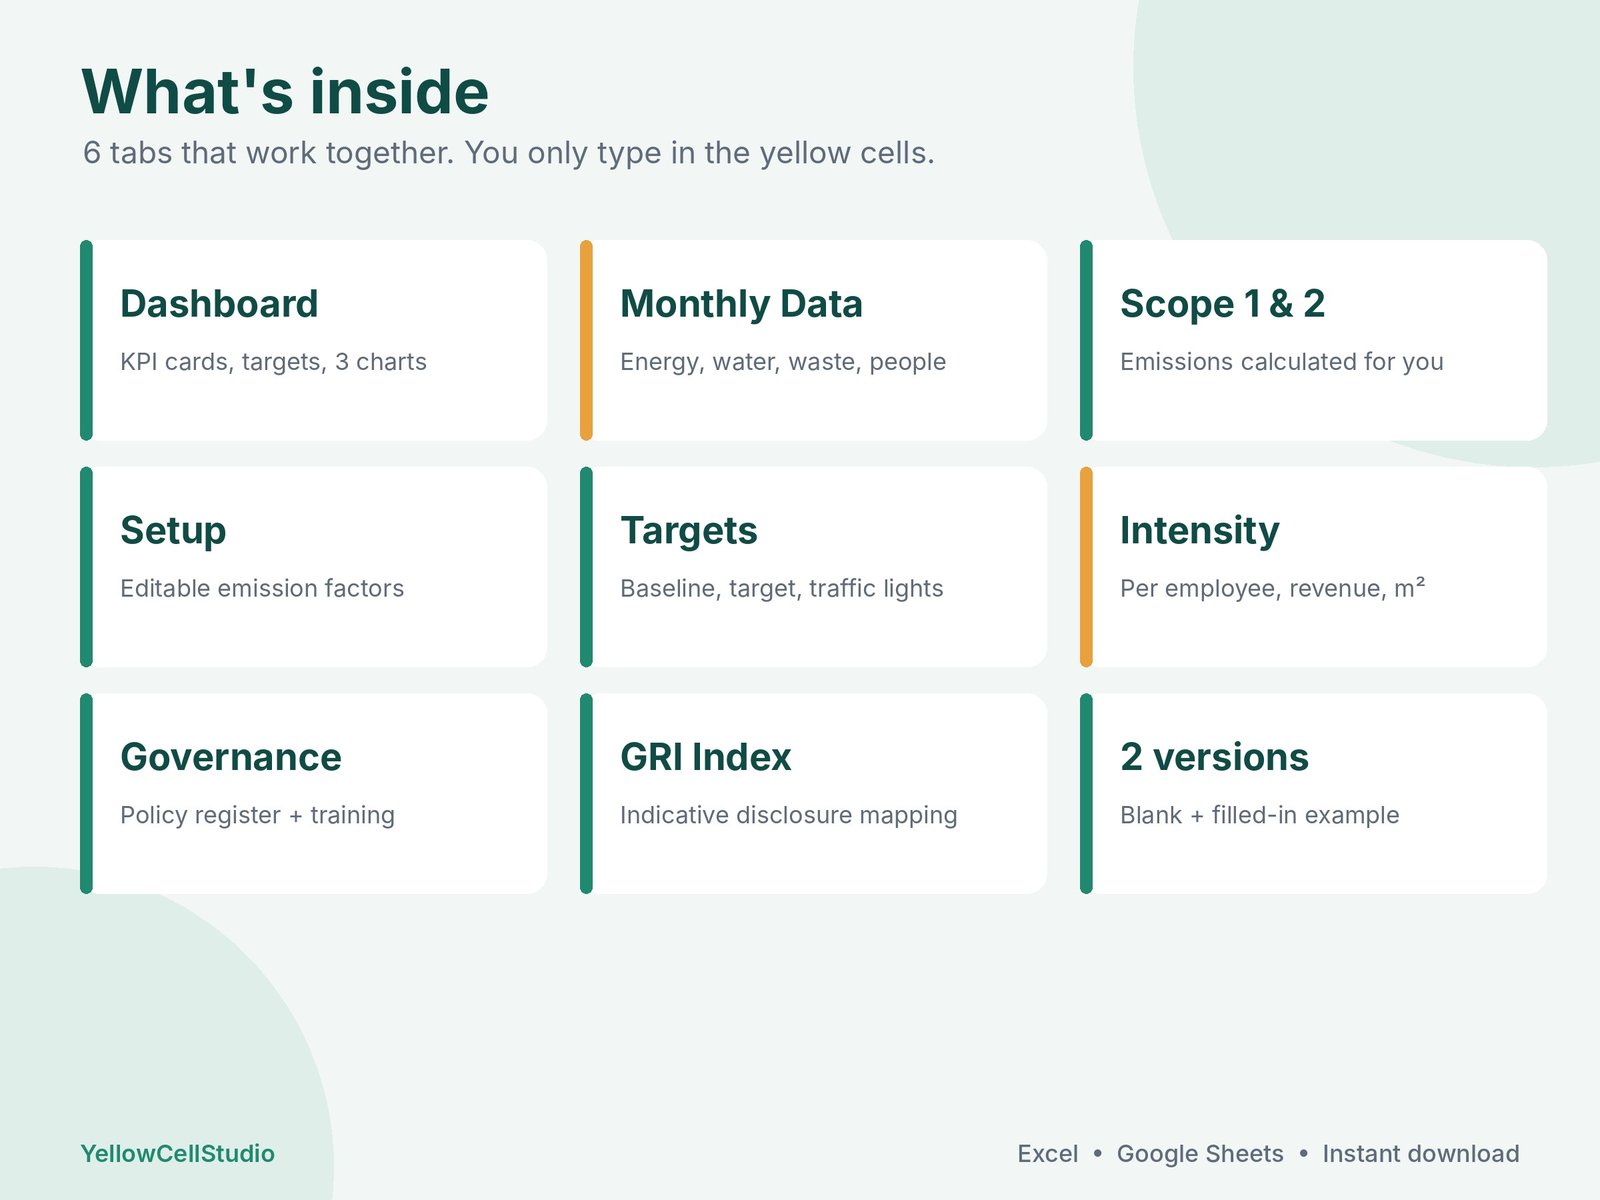
Task: Select the "KPI cards, targets, 3 charts" text
Action: point(273,362)
